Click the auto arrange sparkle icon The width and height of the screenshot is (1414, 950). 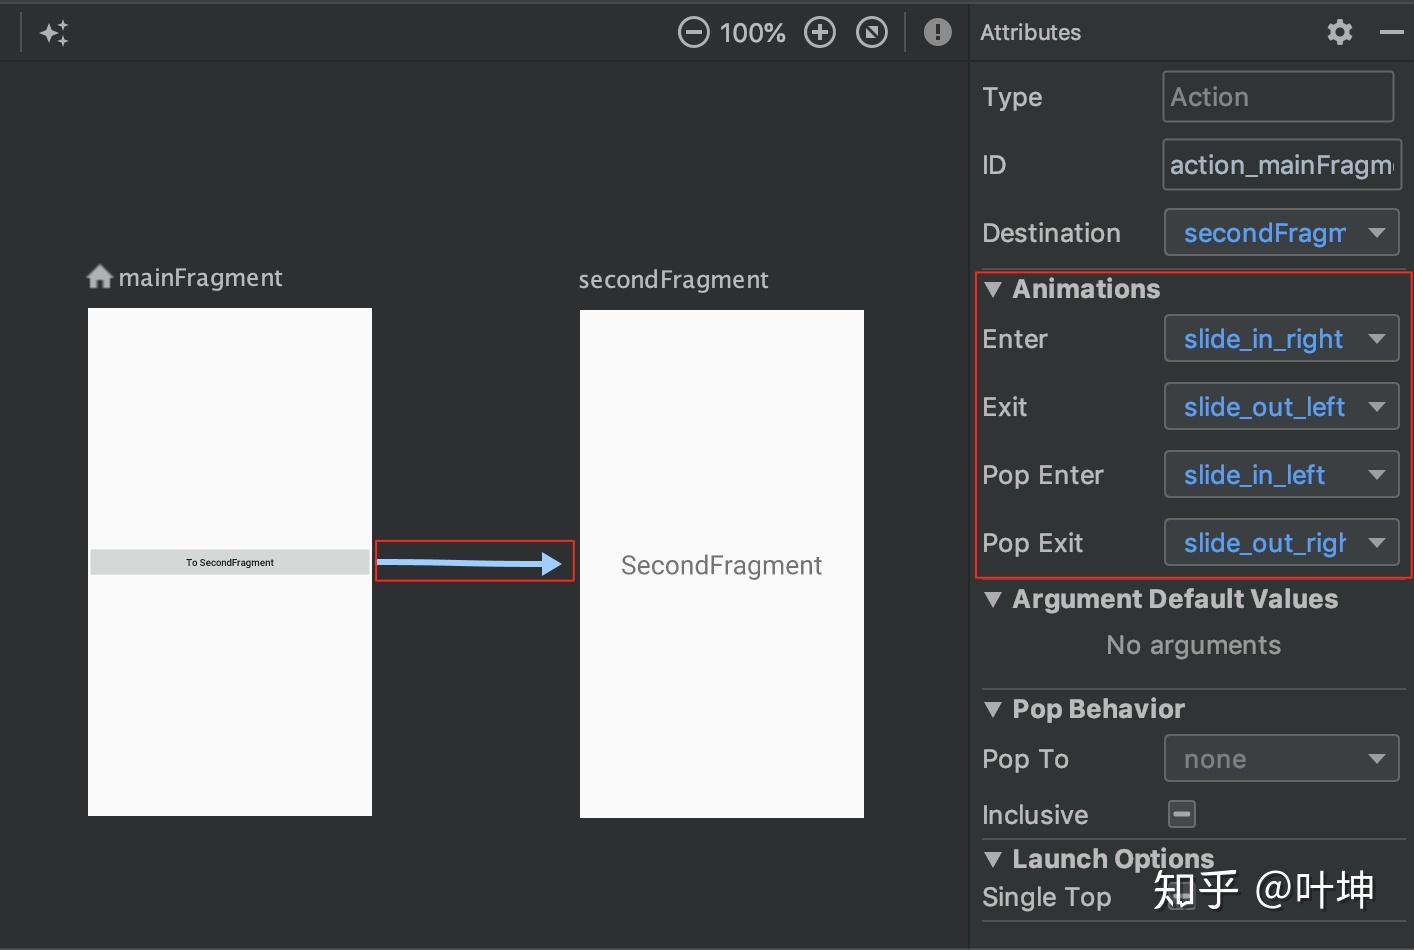[54, 33]
